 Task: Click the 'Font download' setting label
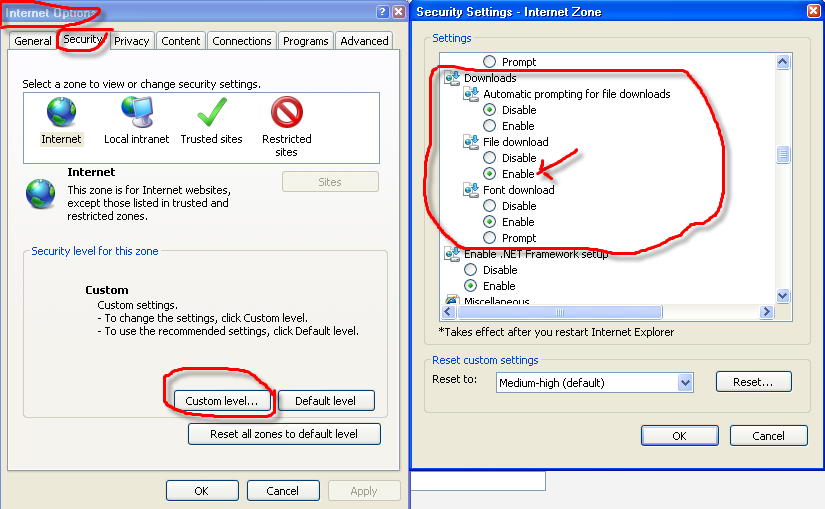point(519,190)
